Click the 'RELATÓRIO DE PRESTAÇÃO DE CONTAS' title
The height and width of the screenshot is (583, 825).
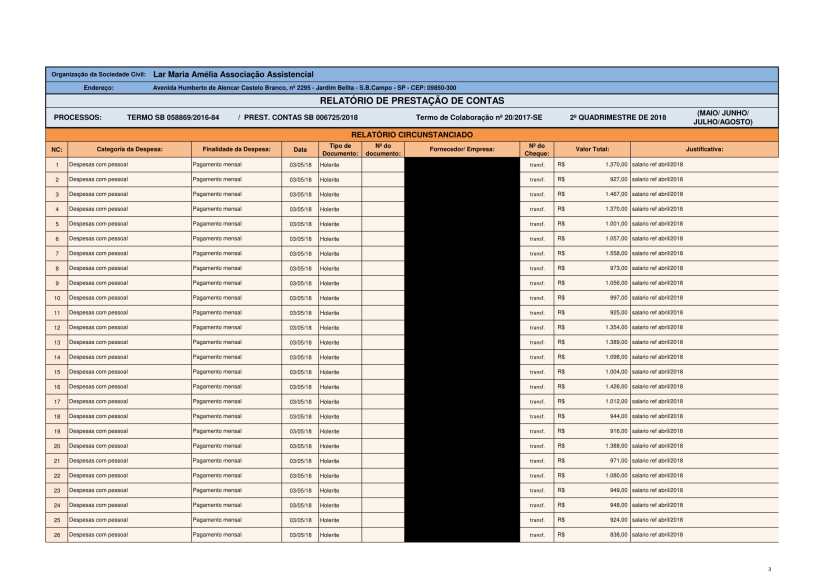coord(411,101)
